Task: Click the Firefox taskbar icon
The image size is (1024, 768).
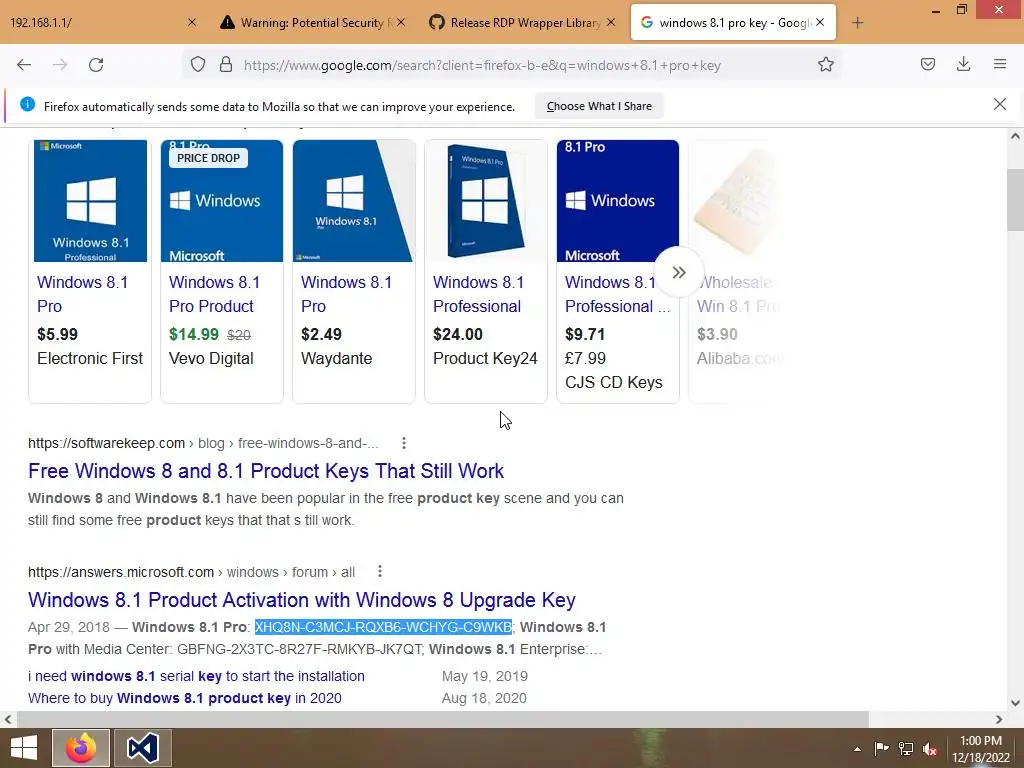Action: coord(81,748)
